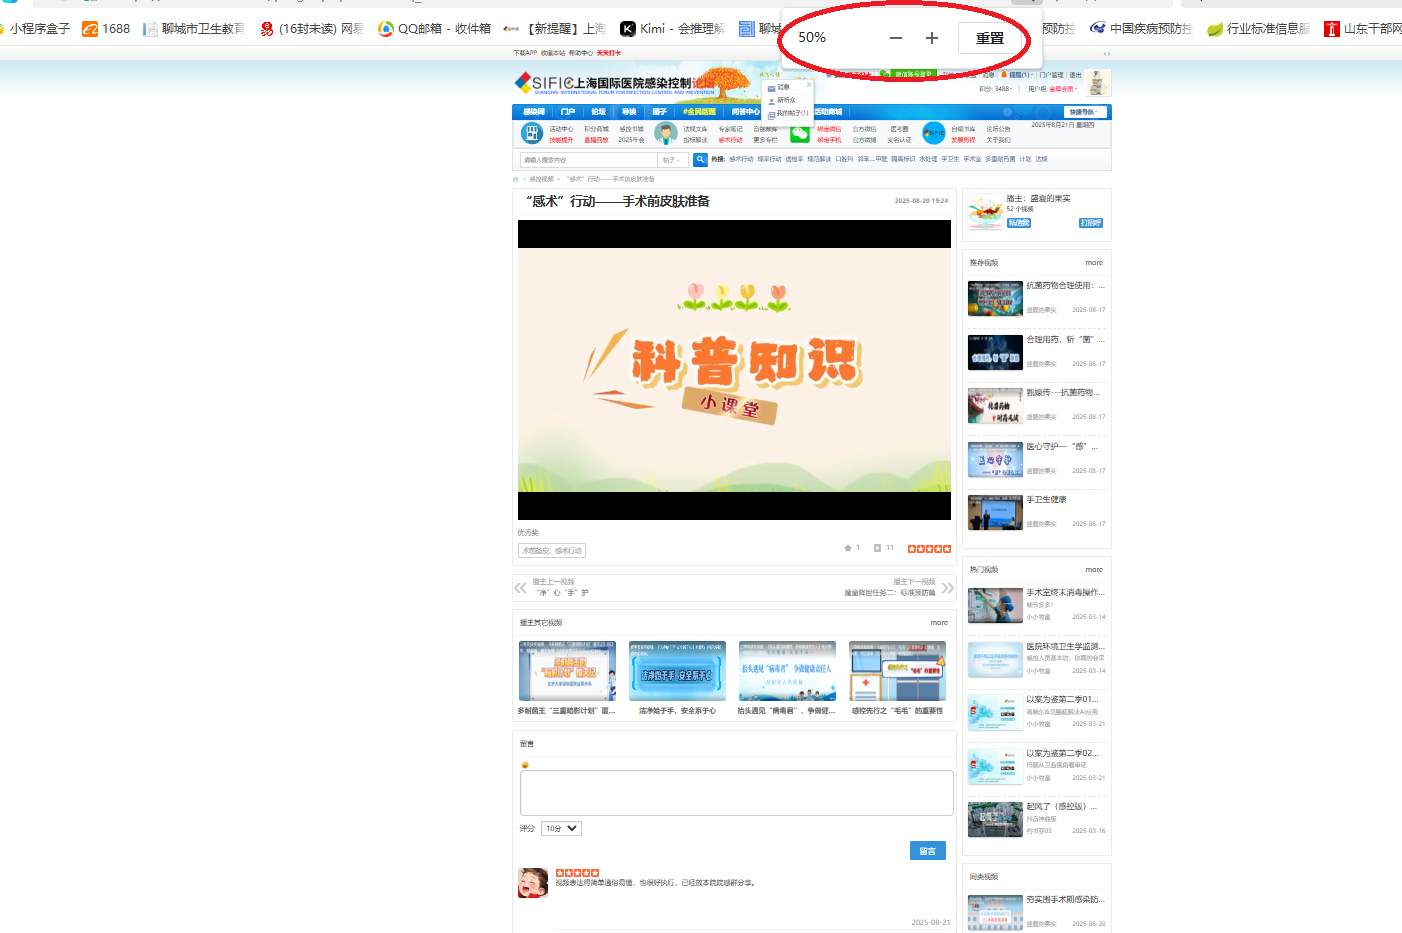Click inside the comment text area
Image resolution: width=1402 pixels, height=933 pixels.
click(x=736, y=793)
